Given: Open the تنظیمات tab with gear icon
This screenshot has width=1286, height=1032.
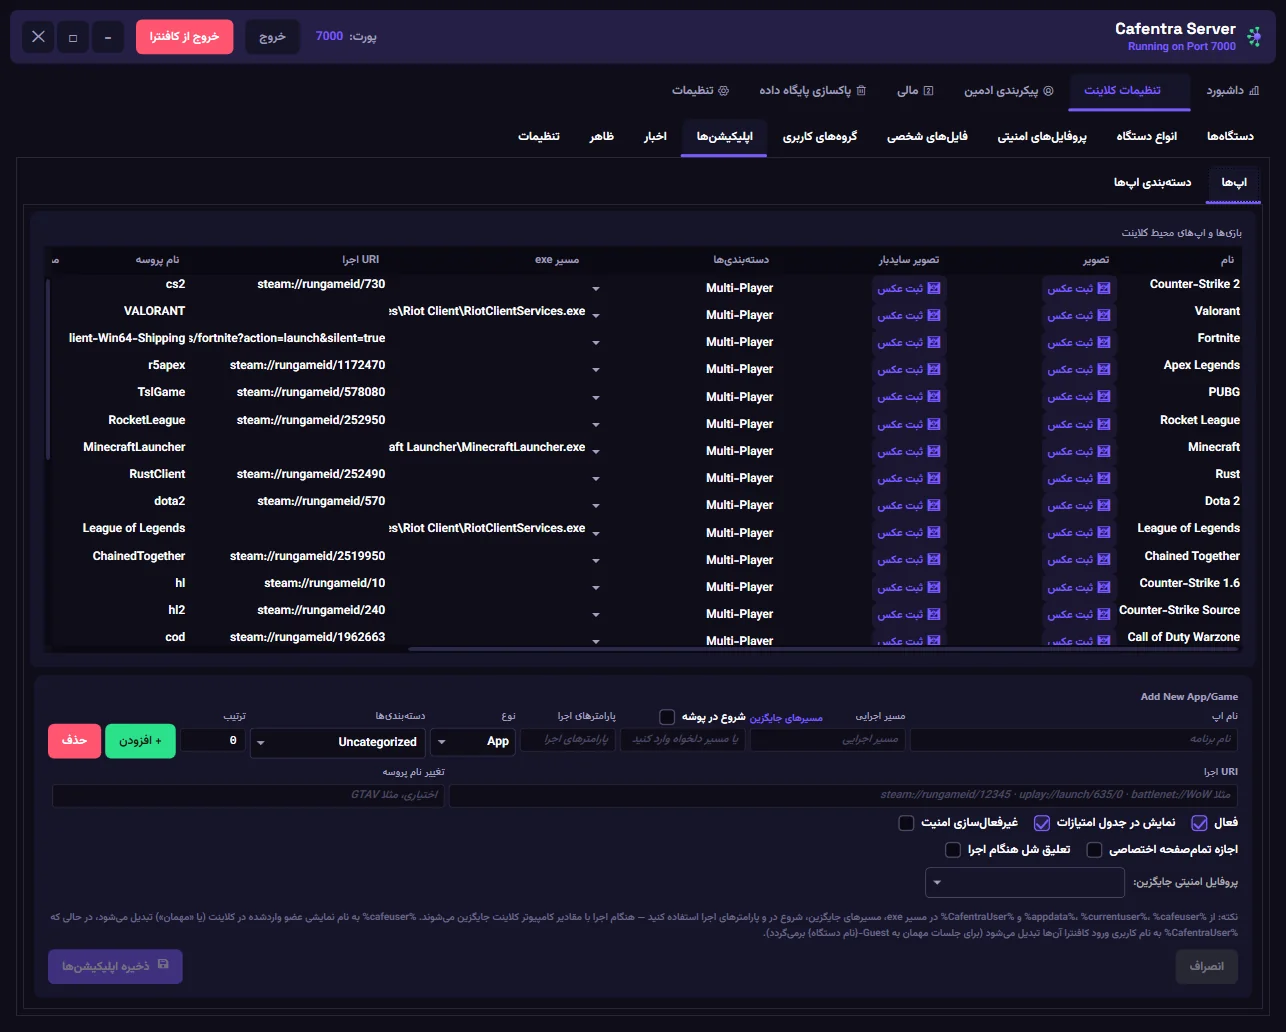Looking at the screenshot, I should pyautogui.click(x=700, y=90).
